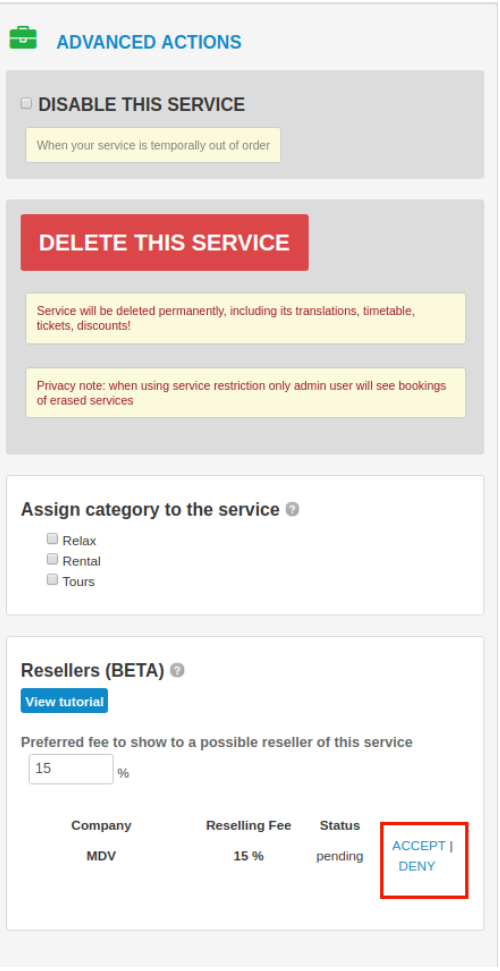Click the Relax category label
Image resolution: width=500 pixels, height=971 pixels.
pyautogui.click(x=79, y=541)
